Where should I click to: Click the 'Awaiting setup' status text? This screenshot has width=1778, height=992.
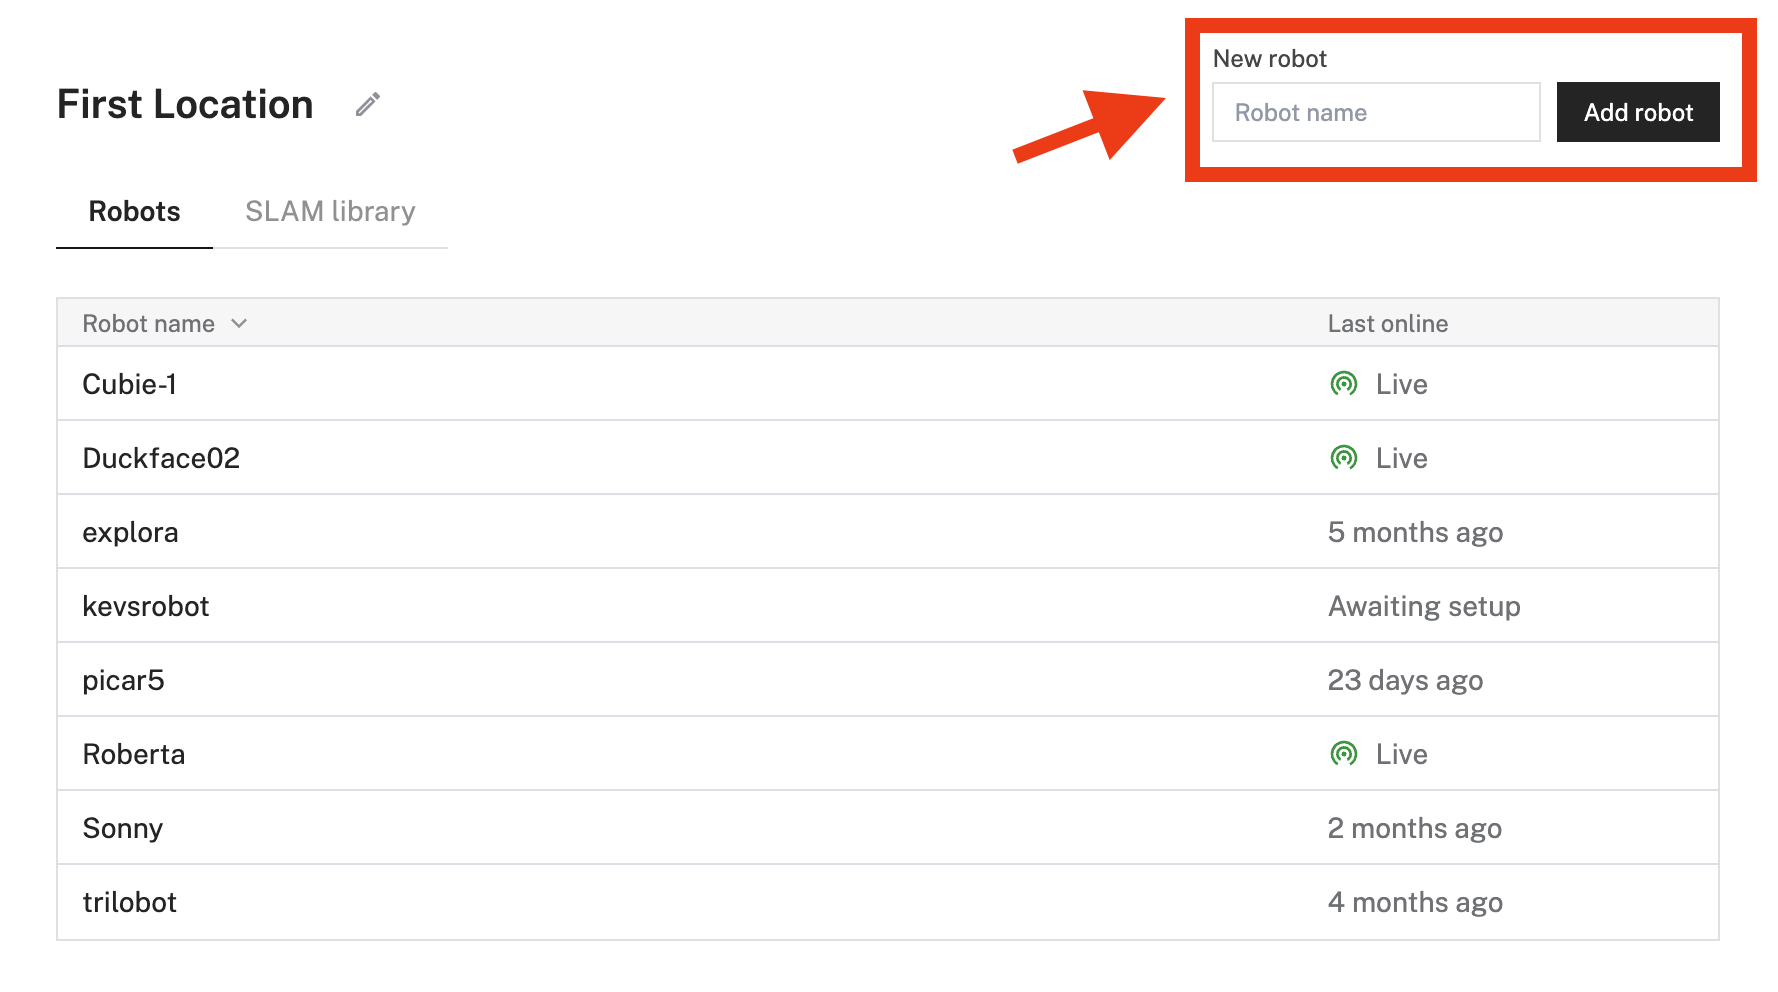[1424, 607]
